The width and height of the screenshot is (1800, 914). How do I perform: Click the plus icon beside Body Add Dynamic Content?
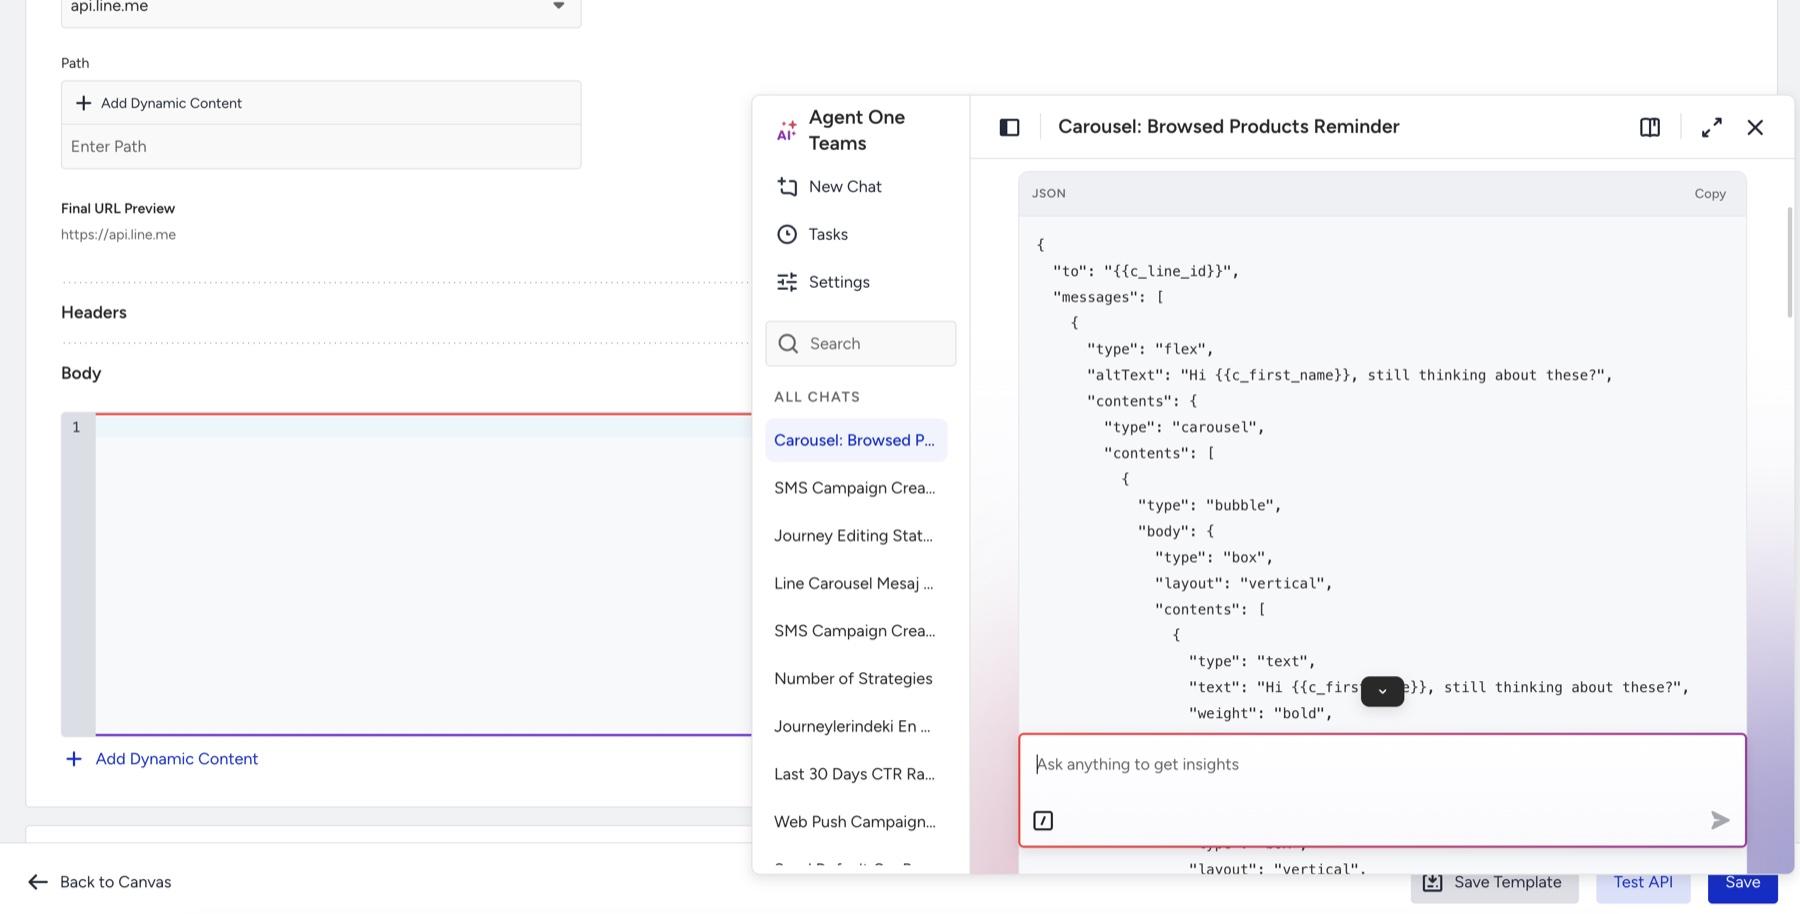point(74,759)
